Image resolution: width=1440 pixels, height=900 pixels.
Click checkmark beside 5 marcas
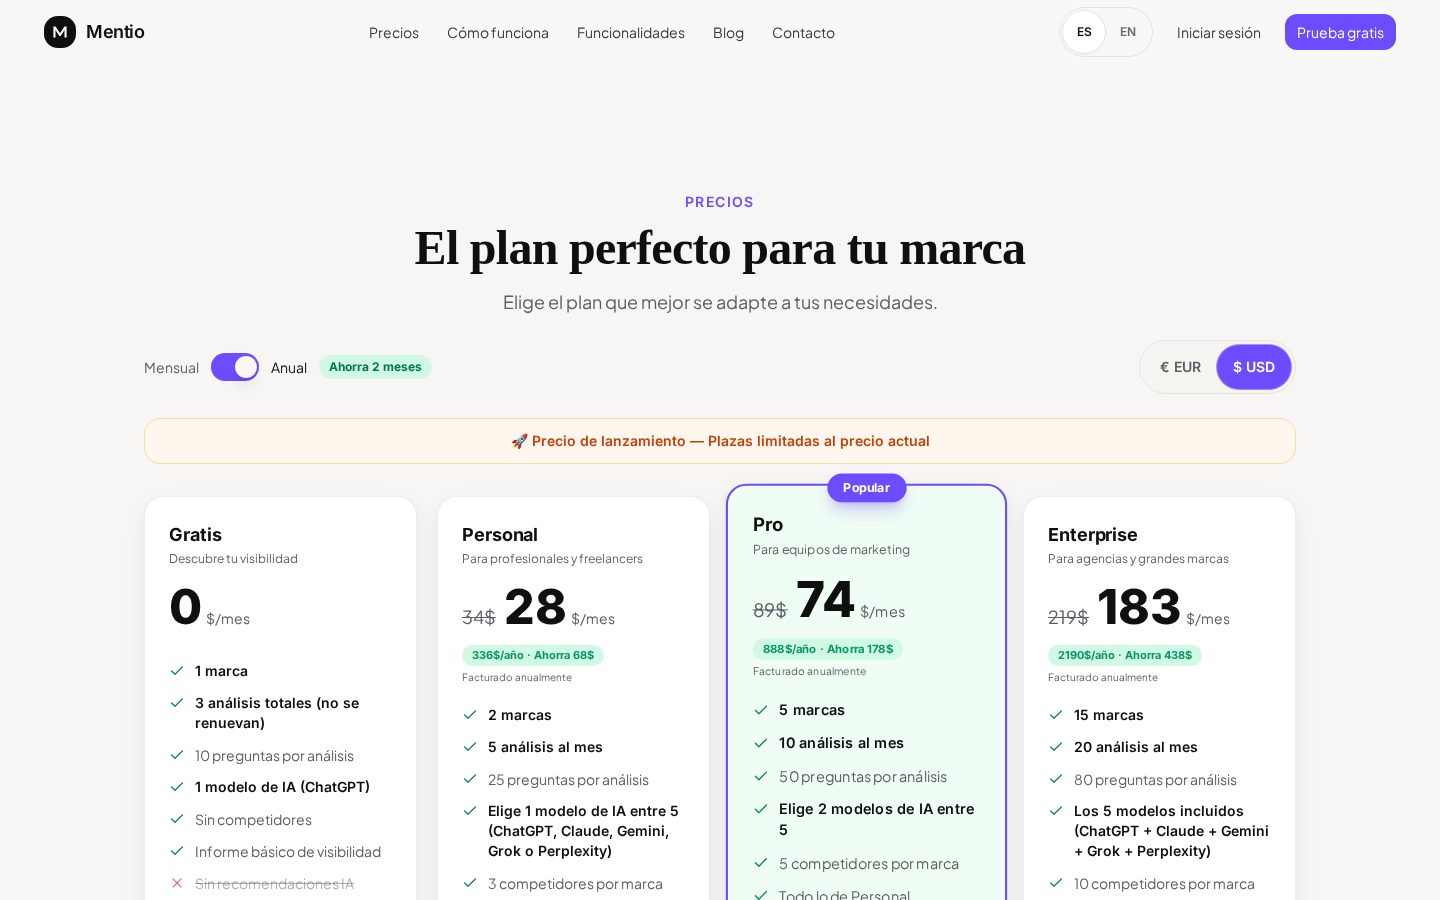pos(761,710)
